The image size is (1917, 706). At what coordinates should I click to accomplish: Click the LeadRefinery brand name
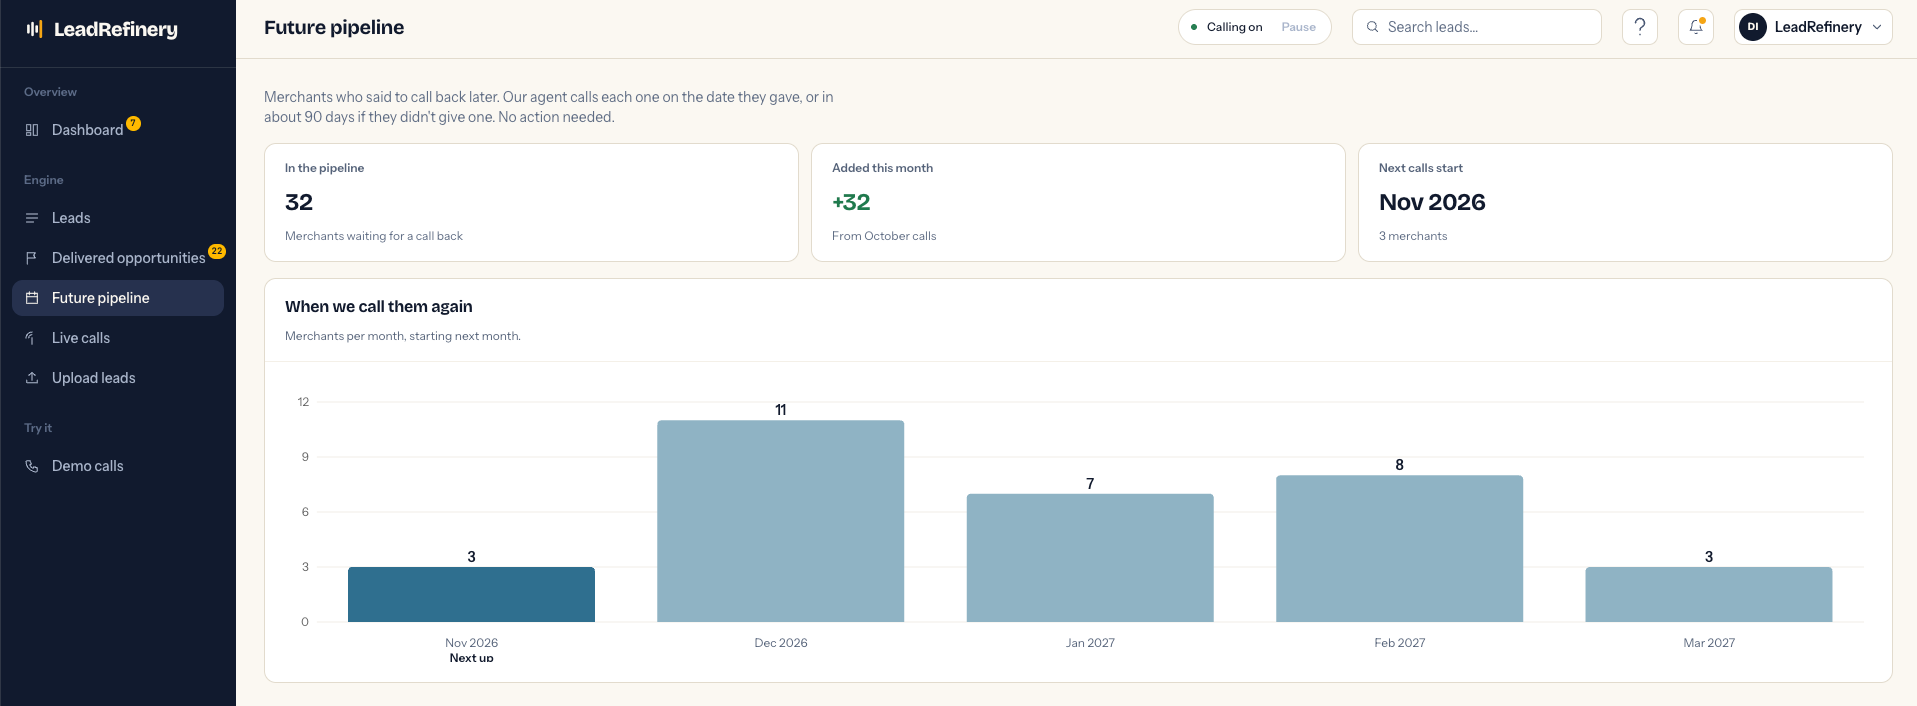(x=116, y=29)
